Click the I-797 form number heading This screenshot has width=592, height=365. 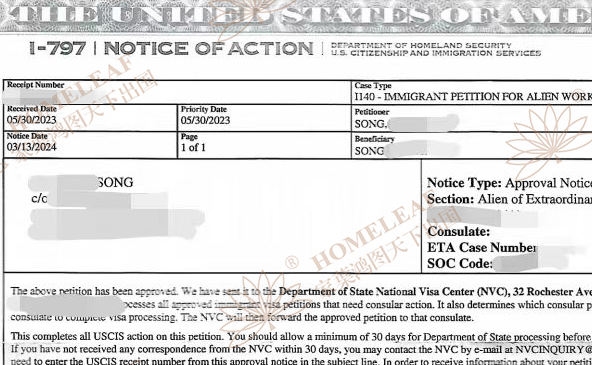coord(58,49)
